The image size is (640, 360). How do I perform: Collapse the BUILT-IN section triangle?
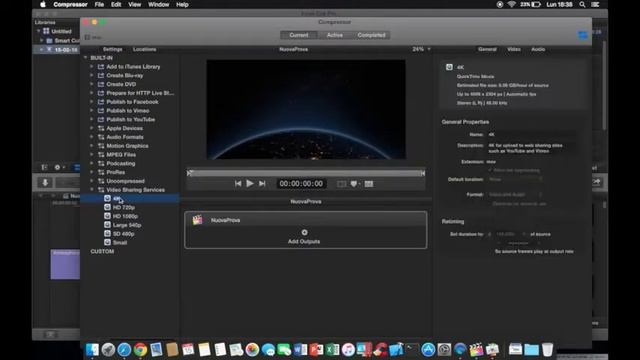[x=86, y=58]
